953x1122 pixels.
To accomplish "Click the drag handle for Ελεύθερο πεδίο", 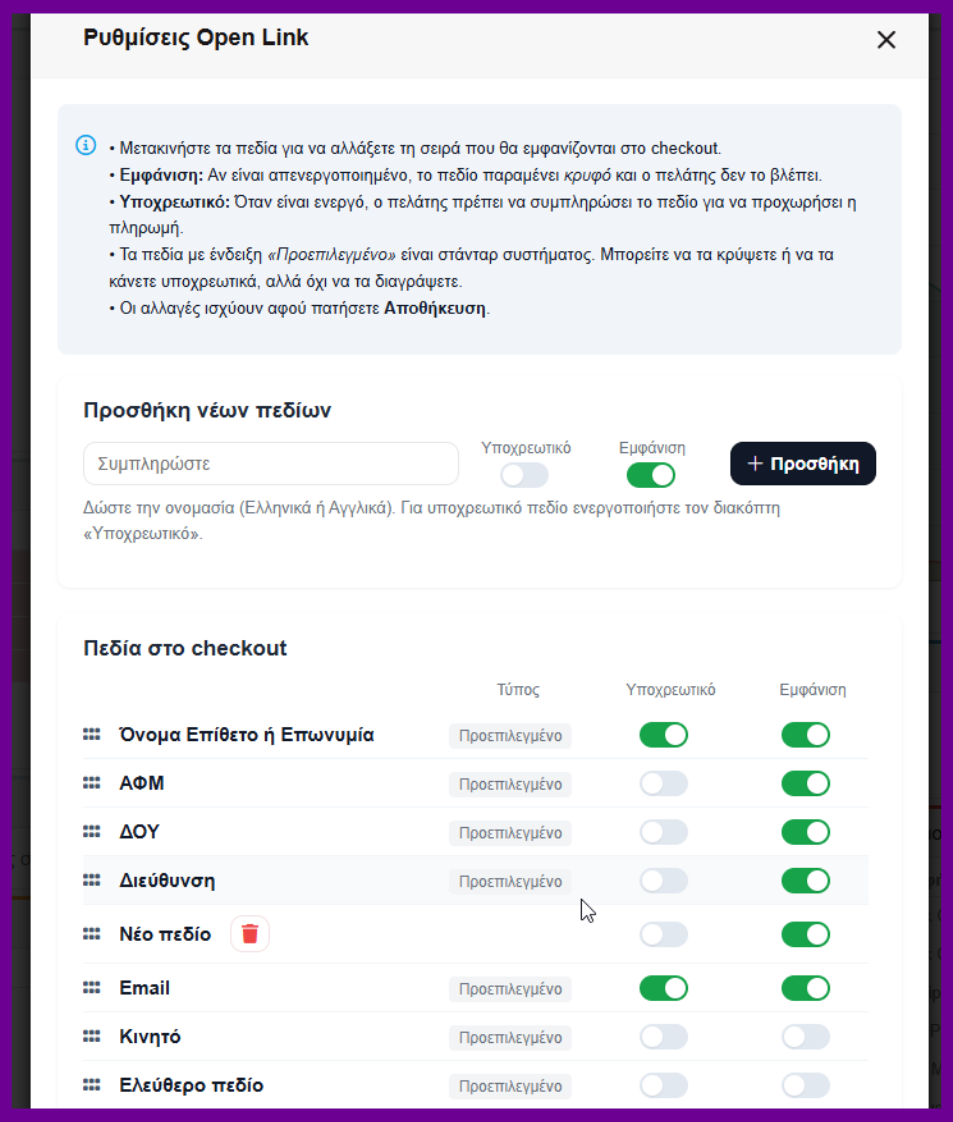I will click(92, 1085).
